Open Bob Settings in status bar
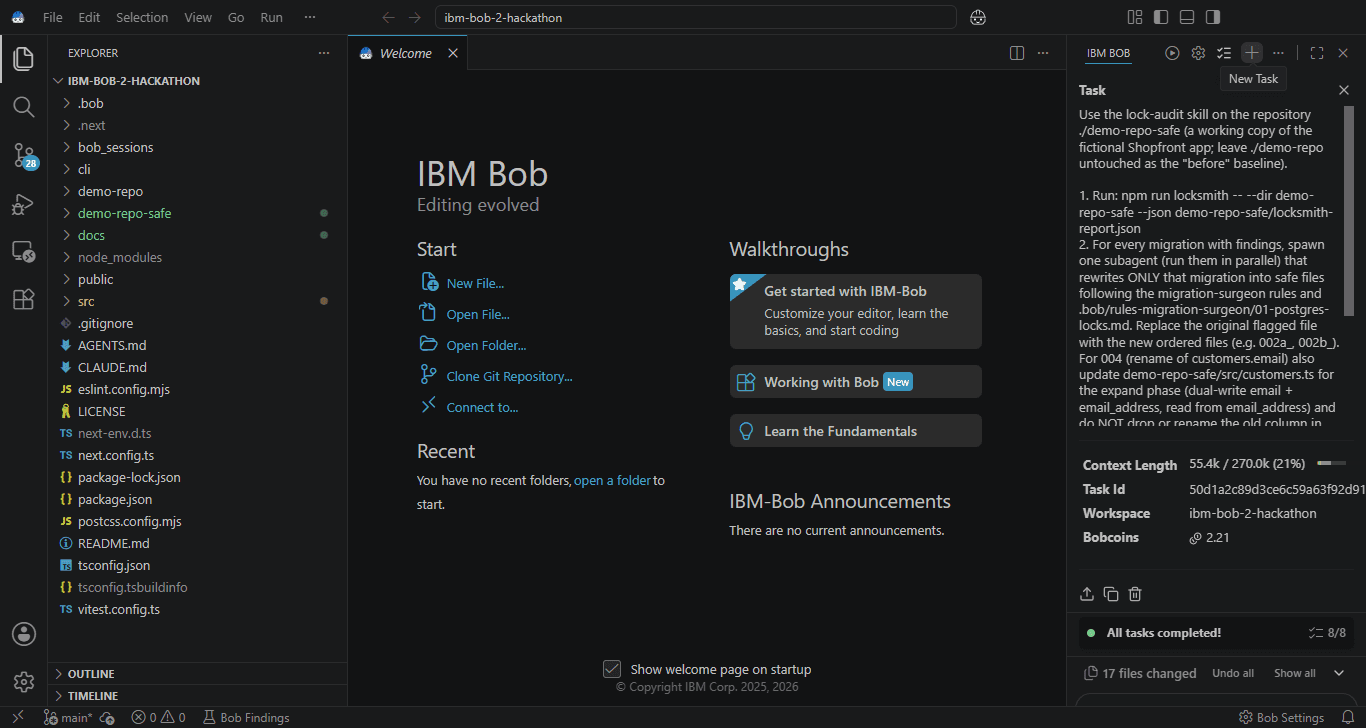1366x728 pixels. (x=1281, y=717)
